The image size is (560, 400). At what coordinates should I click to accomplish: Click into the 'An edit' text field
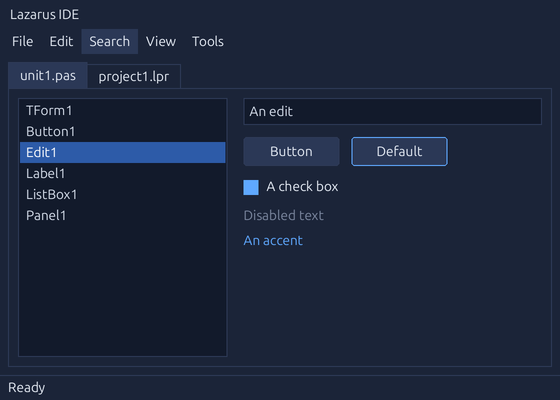pyautogui.click(x=392, y=111)
